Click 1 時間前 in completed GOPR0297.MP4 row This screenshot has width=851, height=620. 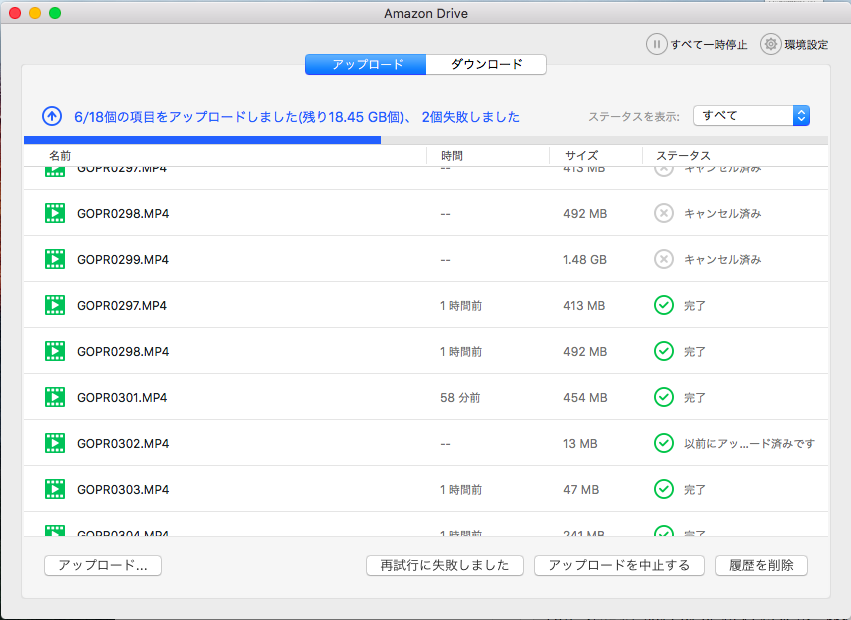(x=461, y=305)
